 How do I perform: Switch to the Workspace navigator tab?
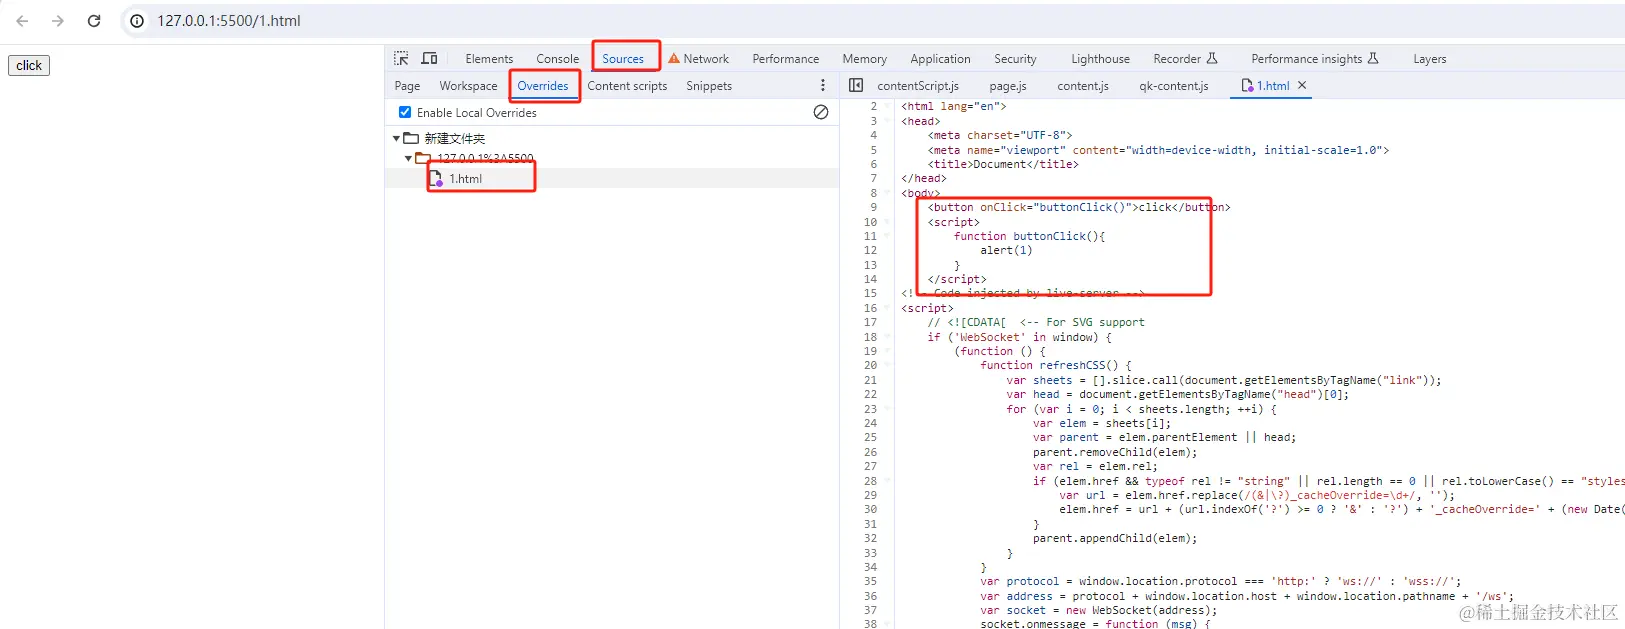click(468, 86)
